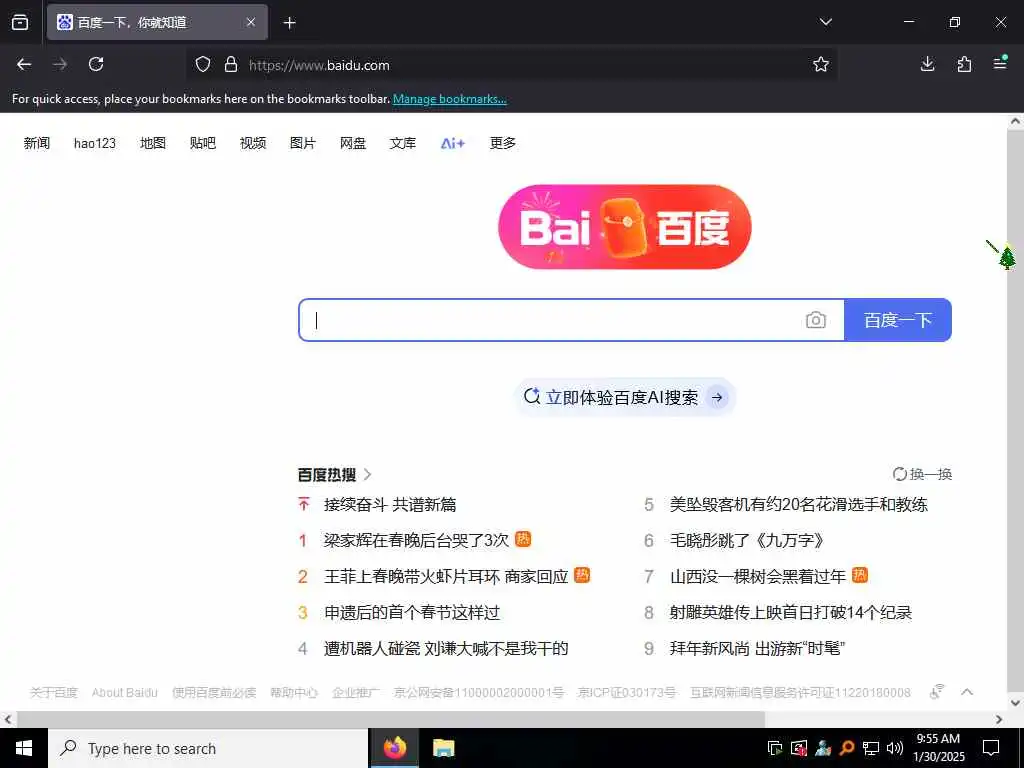Open the 贴吧 navigation link

coord(202,143)
